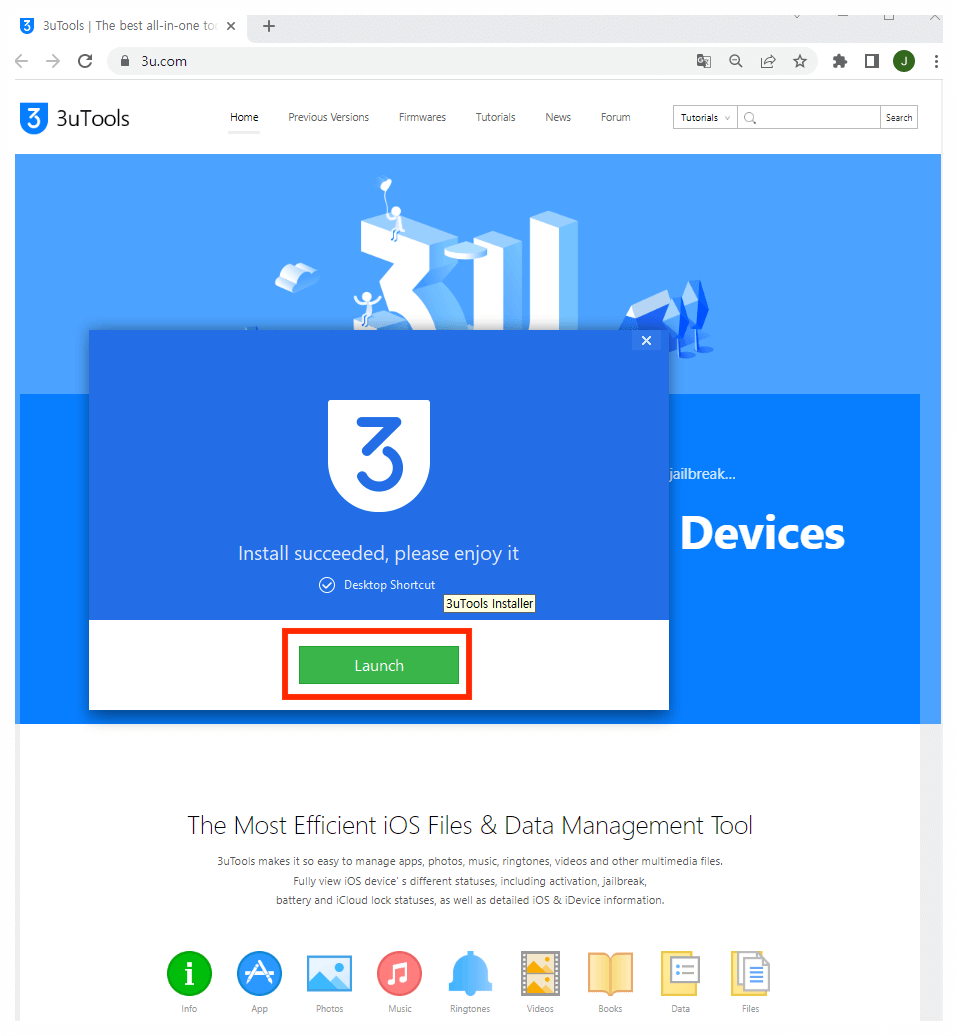Open the zoom control icon in address bar
958x1036 pixels.
[735, 61]
